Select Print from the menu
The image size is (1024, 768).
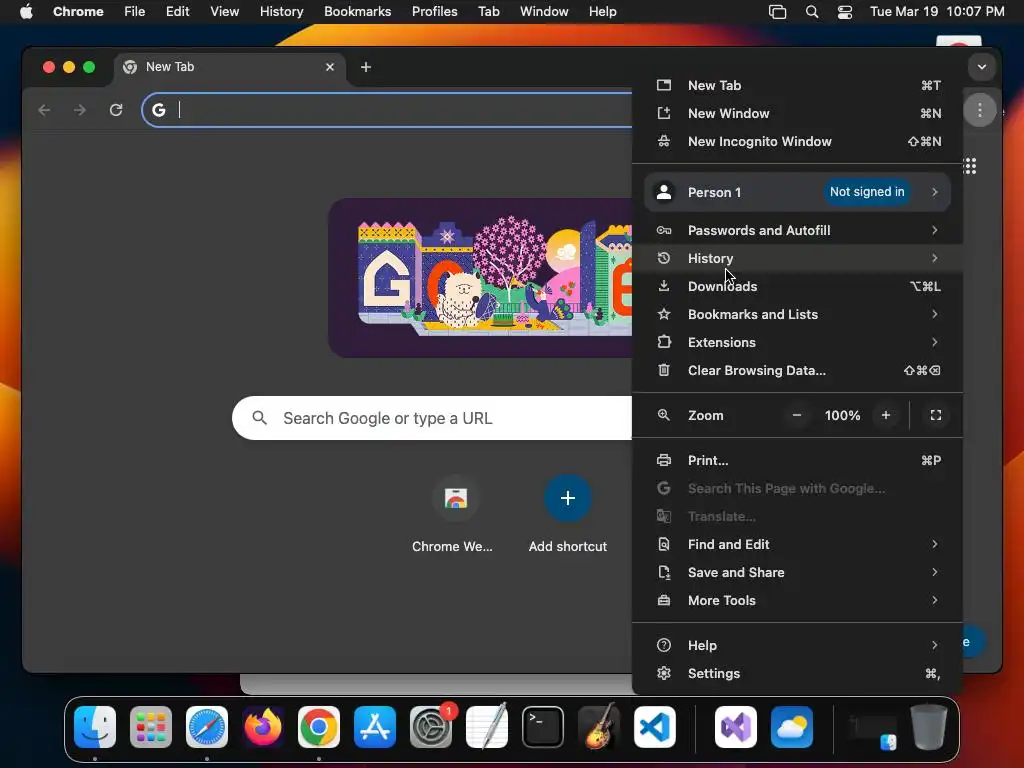coord(797,460)
